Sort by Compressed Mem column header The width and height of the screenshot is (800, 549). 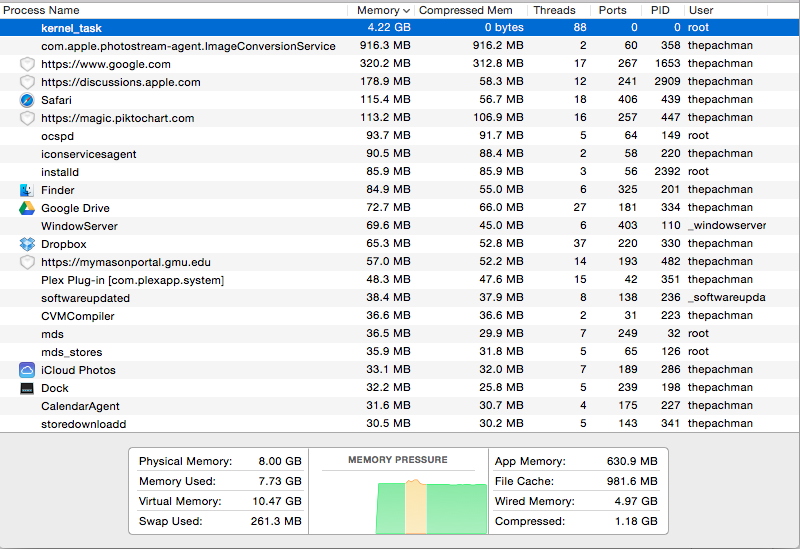pyautogui.click(x=465, y=10)
